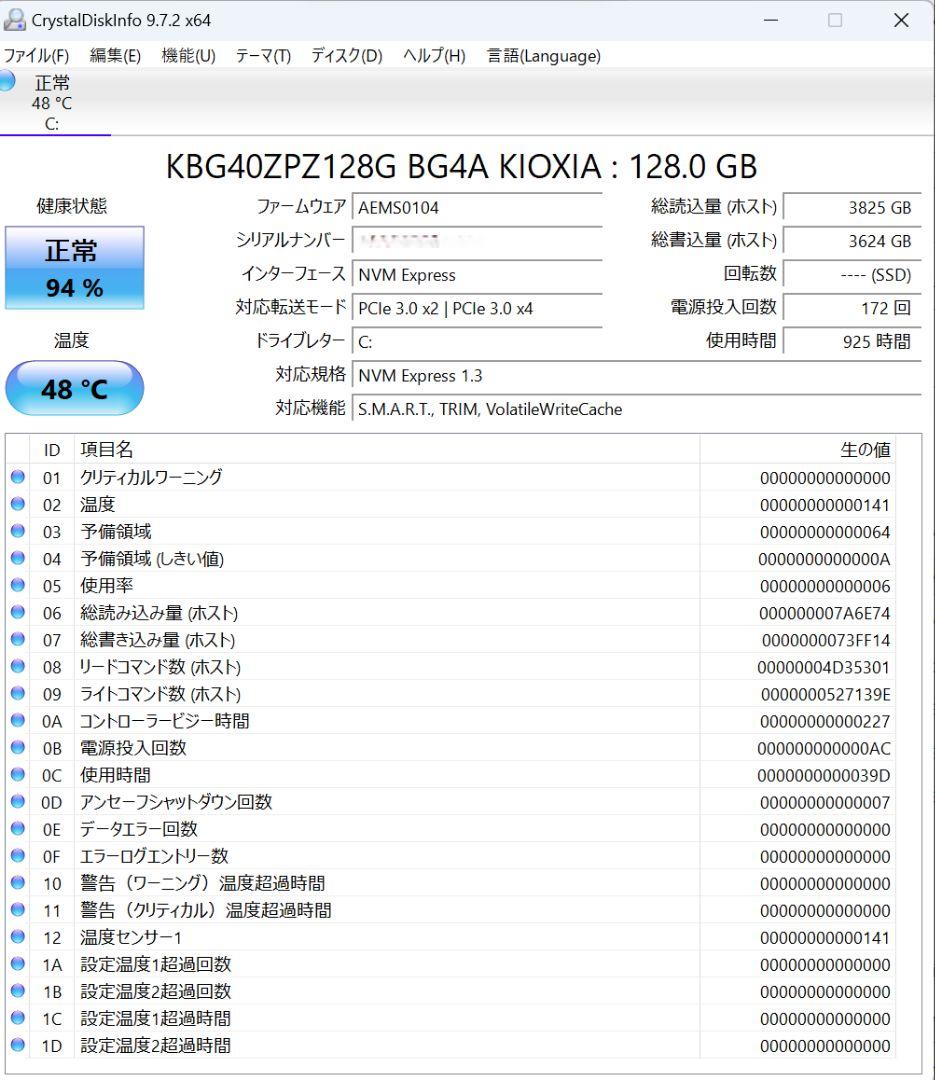Click the blue status dot beside 温度 (ID 02)
Image resolution: width=935 pixels, height=1080 pixels.
(17, 504)
